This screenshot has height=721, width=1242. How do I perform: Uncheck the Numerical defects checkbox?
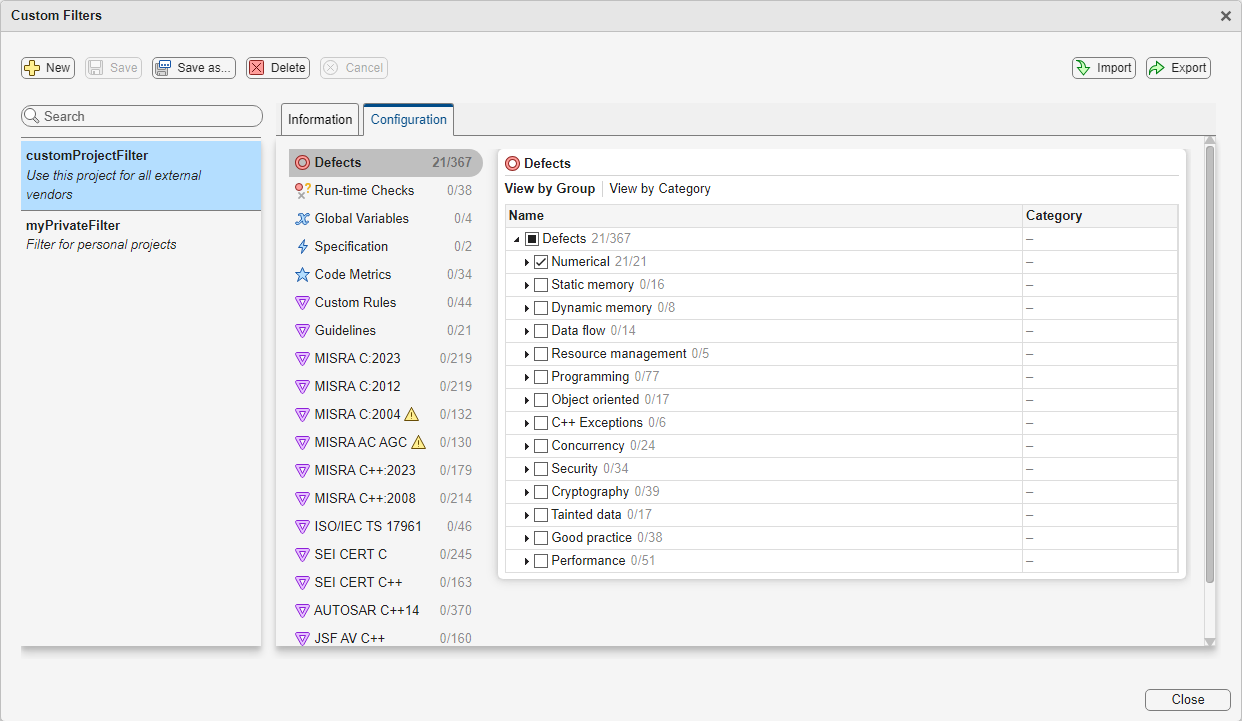pos(540,261)
